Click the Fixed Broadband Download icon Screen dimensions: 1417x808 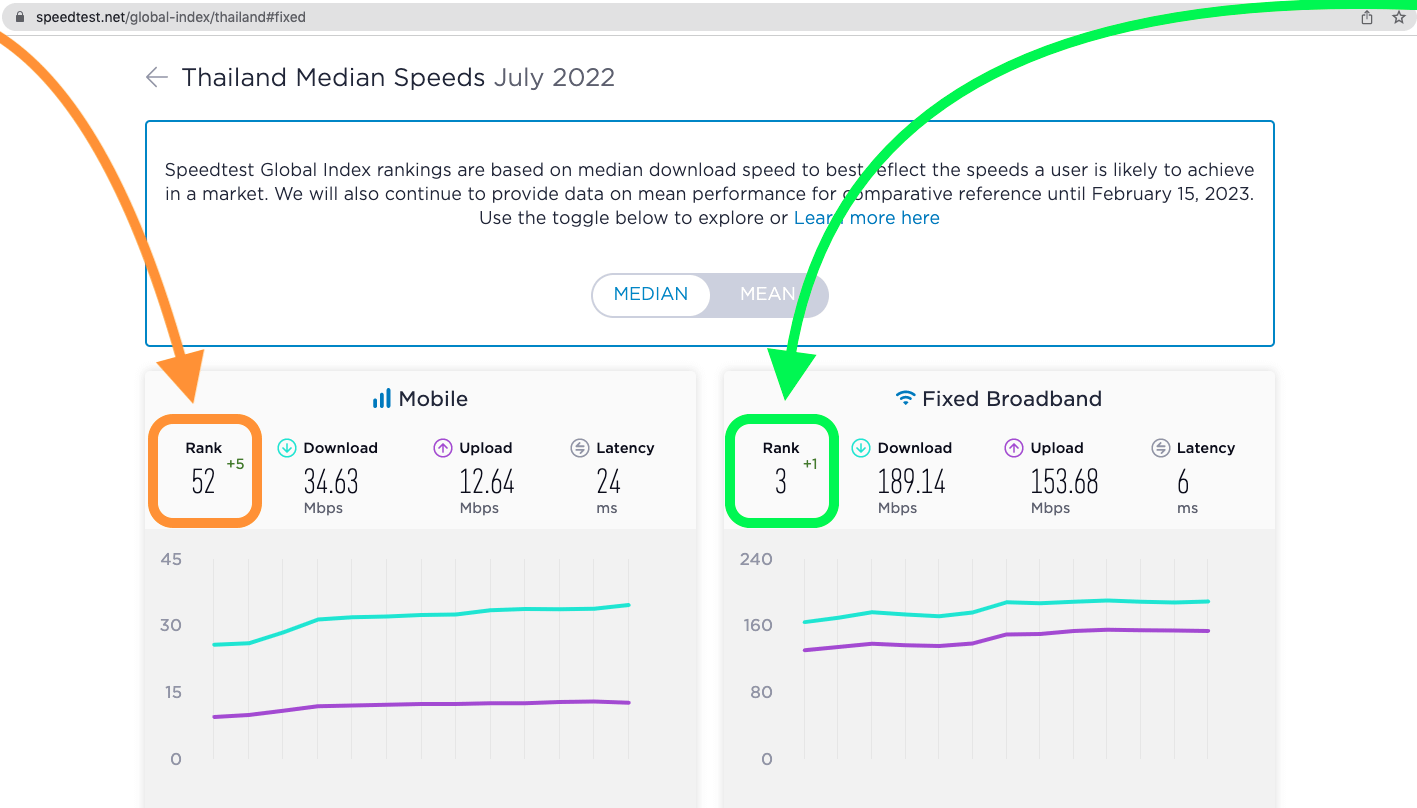861,447
